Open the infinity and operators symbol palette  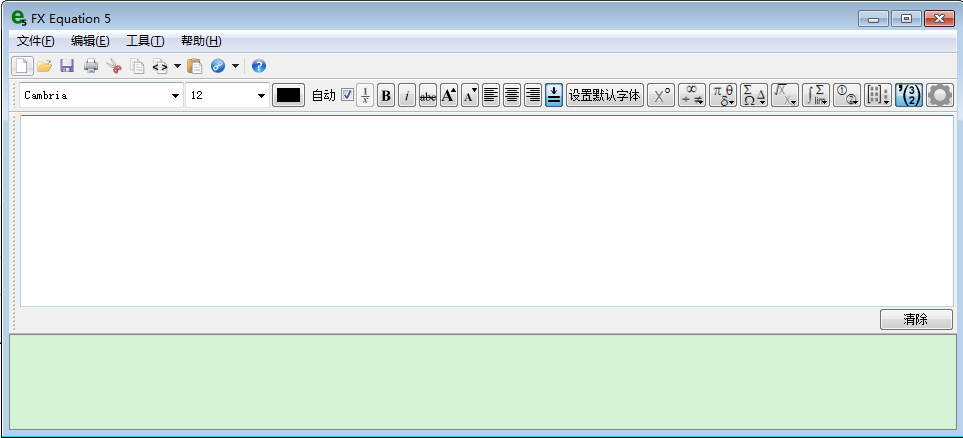[x=692, y=95]
